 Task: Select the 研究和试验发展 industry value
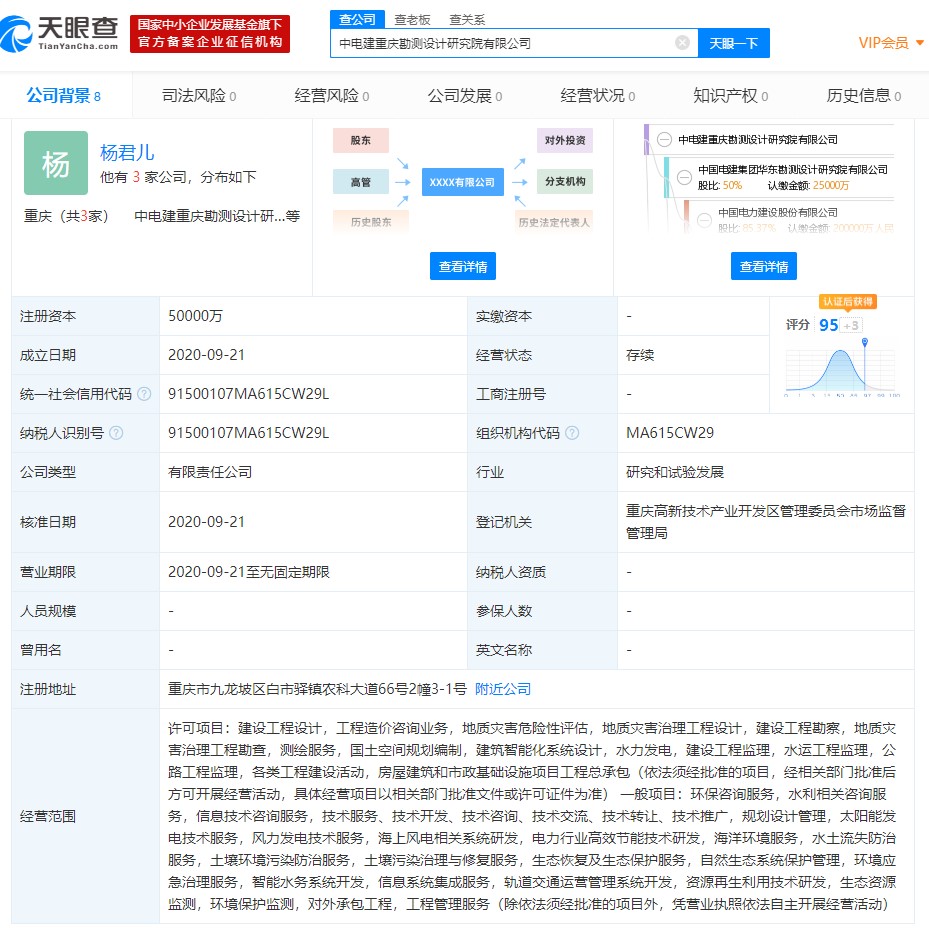click(x=675, y=472)
